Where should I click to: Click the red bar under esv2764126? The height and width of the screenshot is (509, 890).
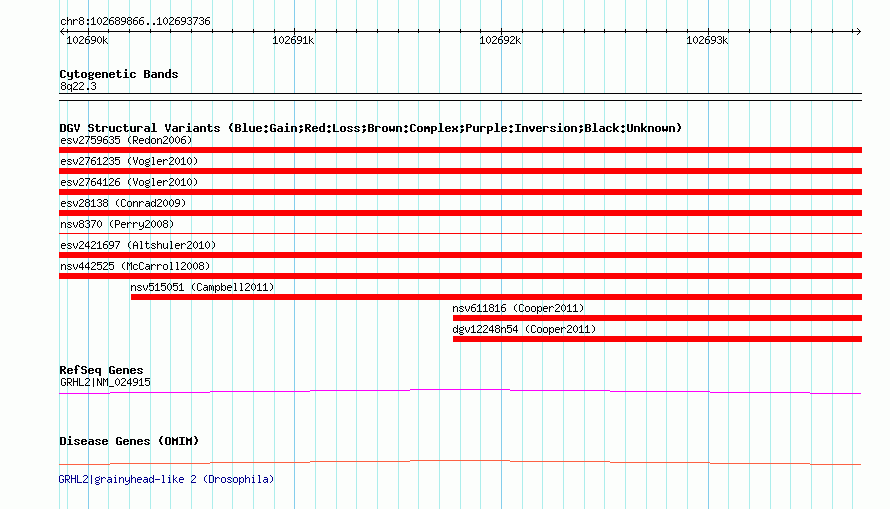460,192
